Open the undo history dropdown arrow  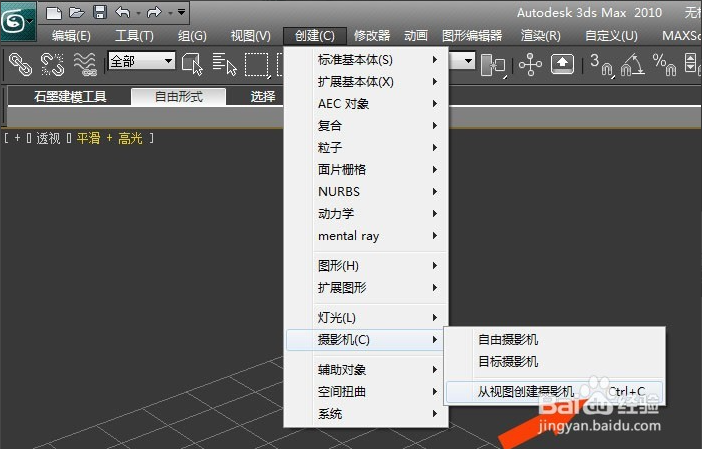[138, 13]
